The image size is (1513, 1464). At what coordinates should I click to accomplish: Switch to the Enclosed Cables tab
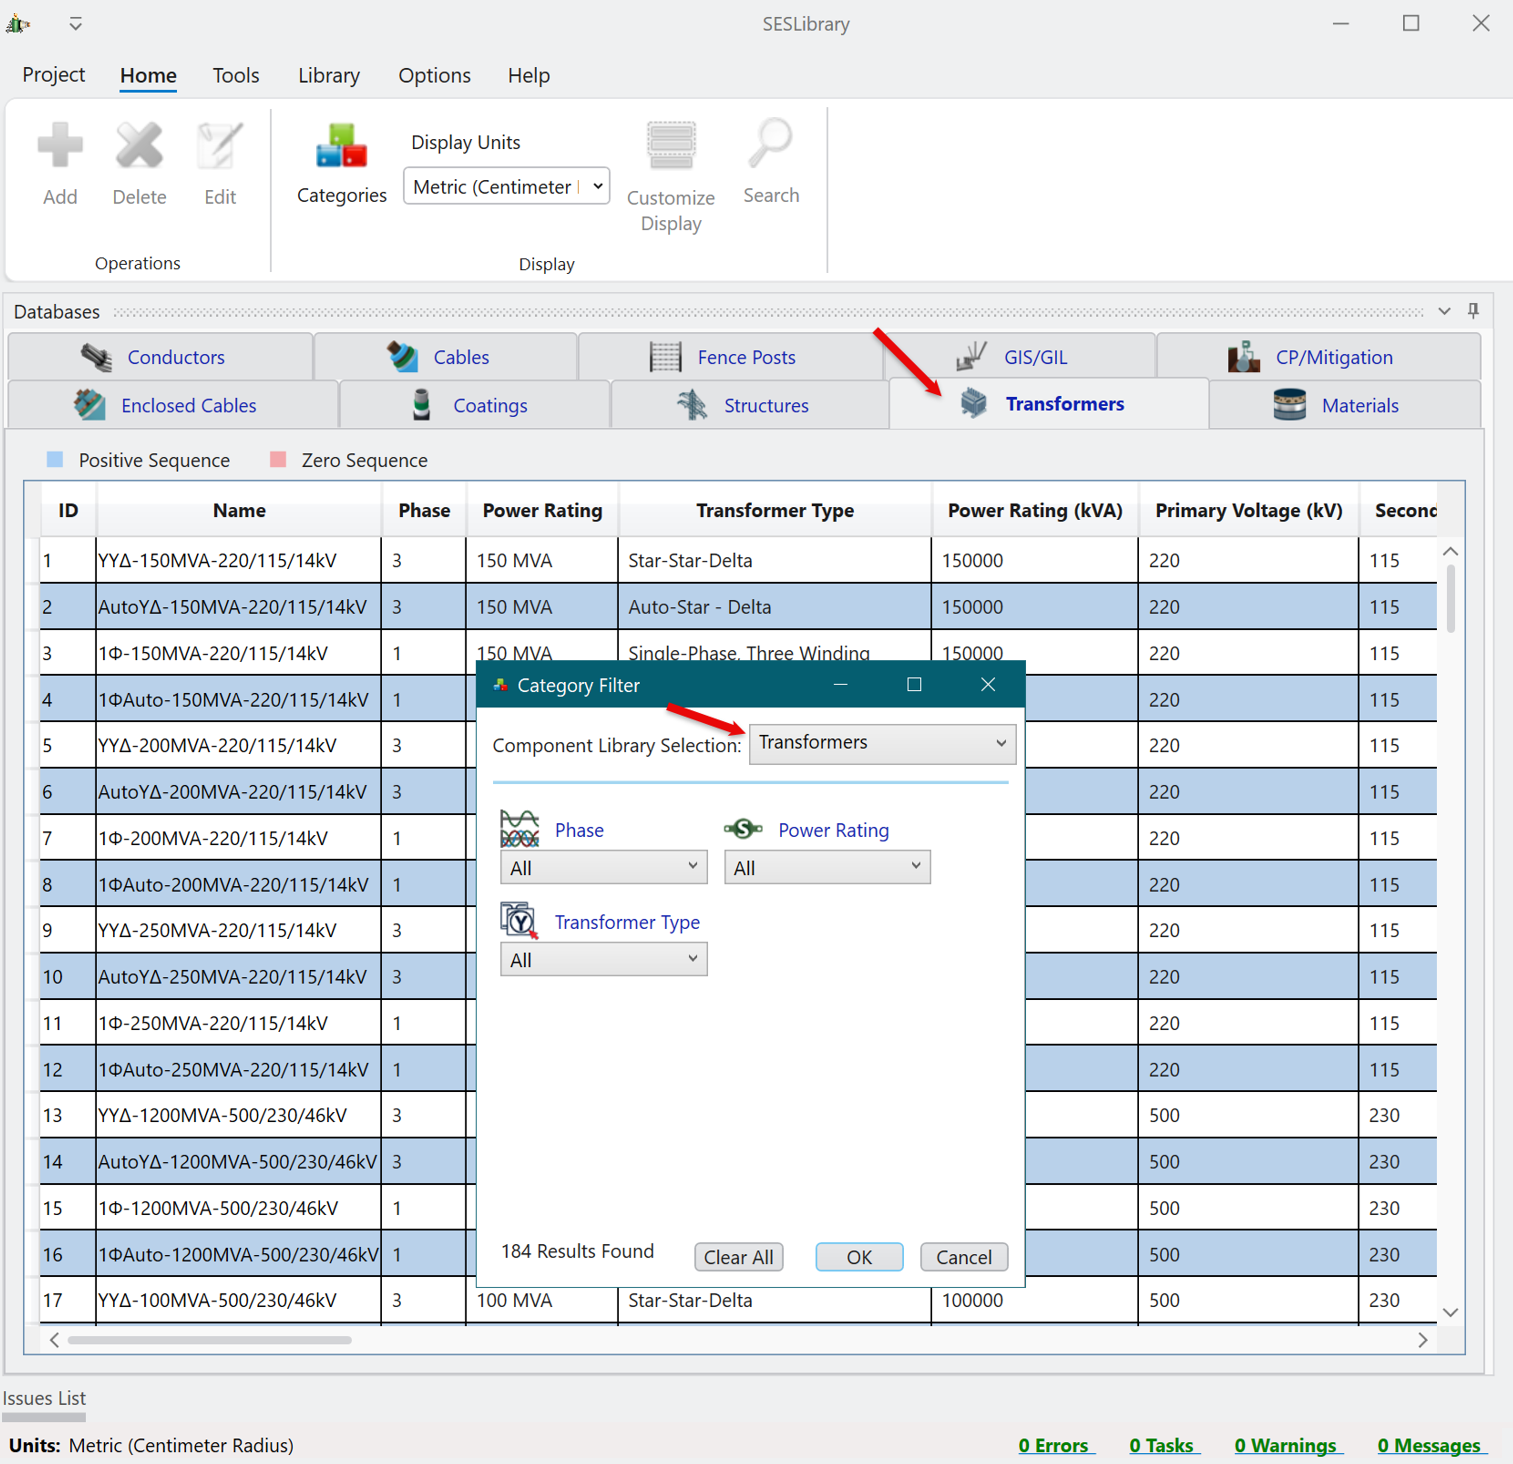coord(172,405)
